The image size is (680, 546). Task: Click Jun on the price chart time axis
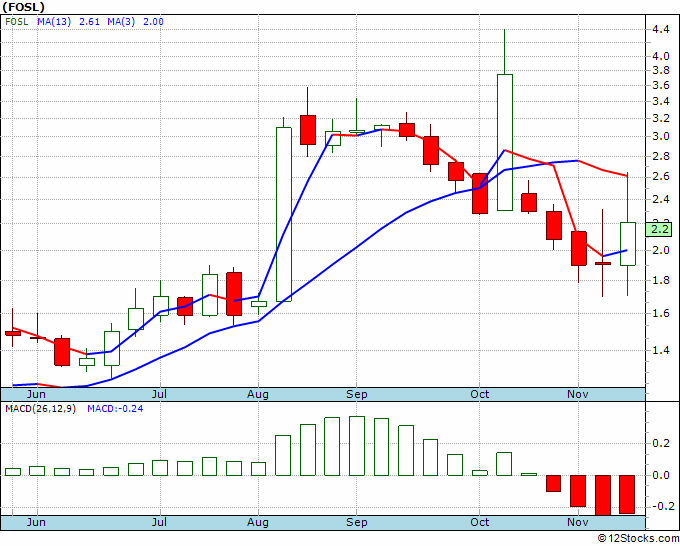tap(36, 394)
